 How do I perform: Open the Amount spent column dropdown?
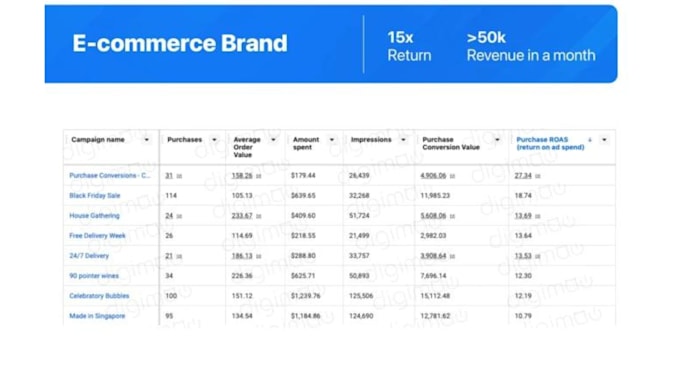[332, 140]
